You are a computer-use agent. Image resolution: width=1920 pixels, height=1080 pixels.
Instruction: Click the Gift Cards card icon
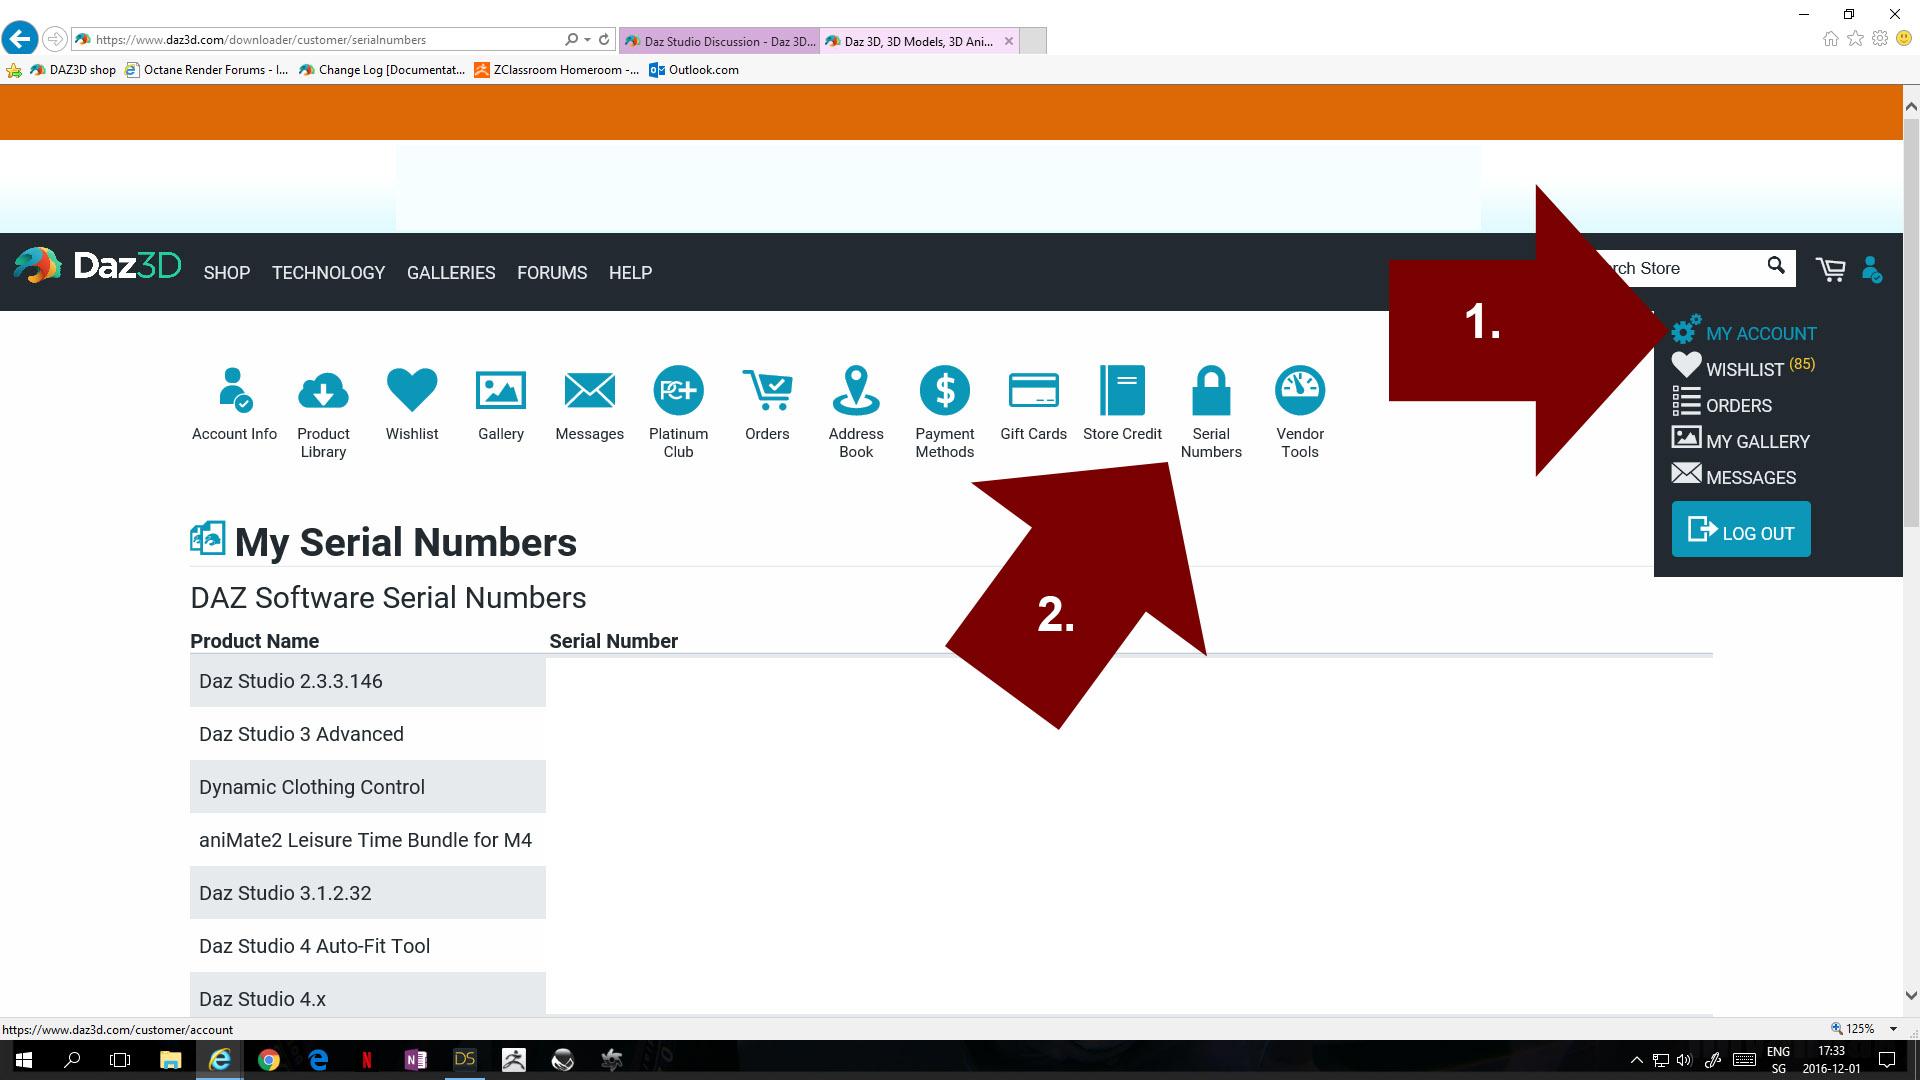pyautogui.click(x=1033, y=390)
